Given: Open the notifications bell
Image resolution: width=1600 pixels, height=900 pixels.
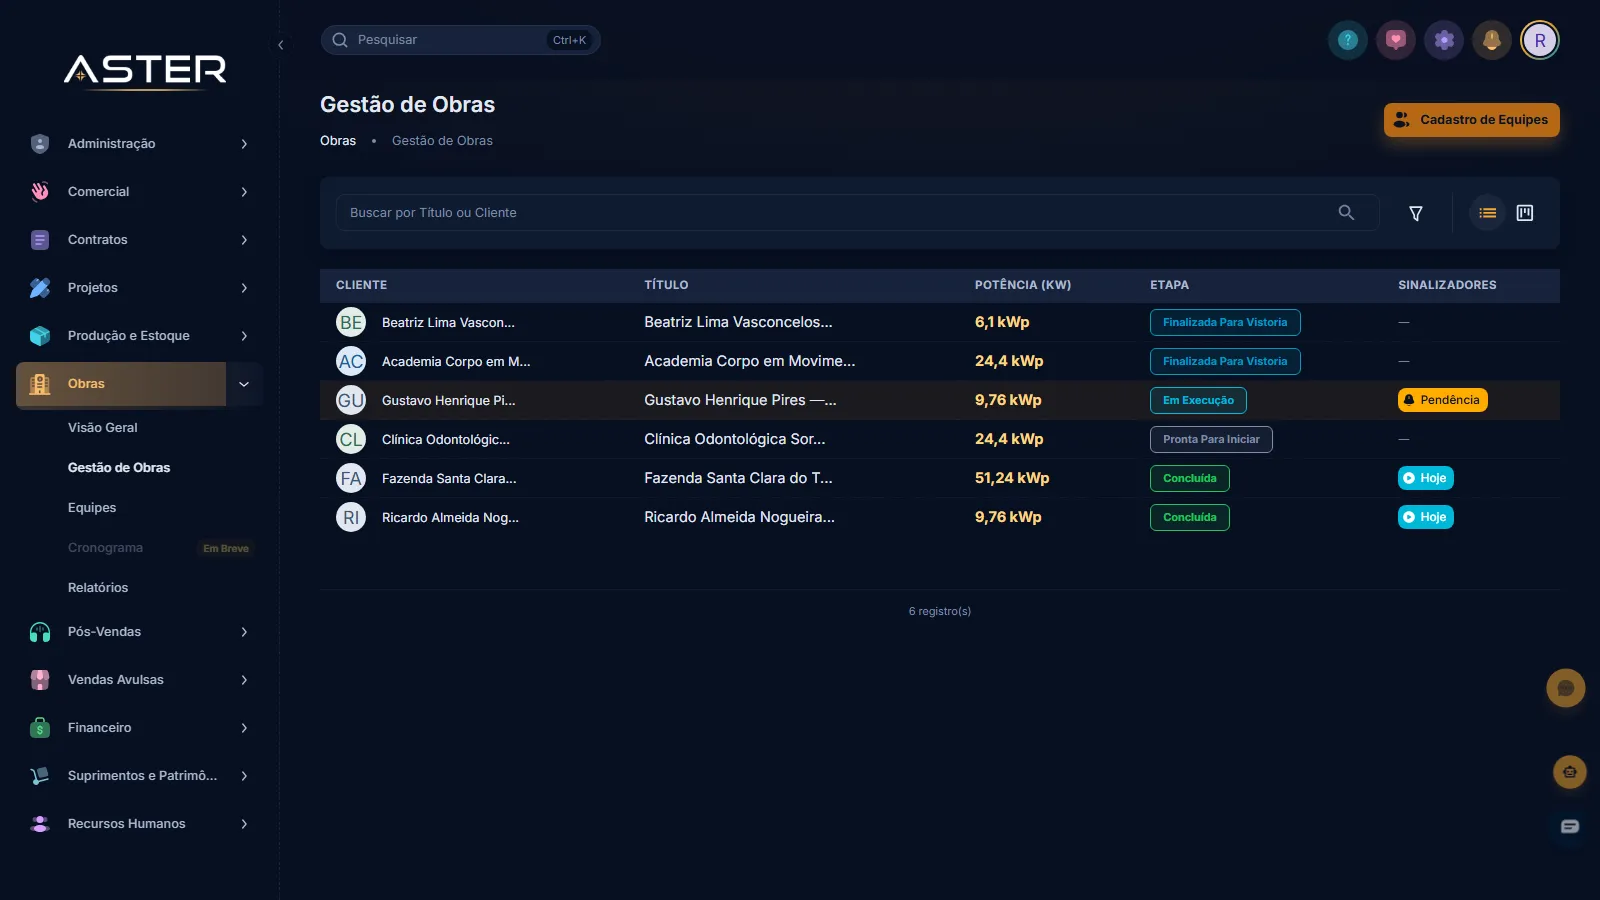Looking at the screenshot, I should click(x=1492, y=40).
